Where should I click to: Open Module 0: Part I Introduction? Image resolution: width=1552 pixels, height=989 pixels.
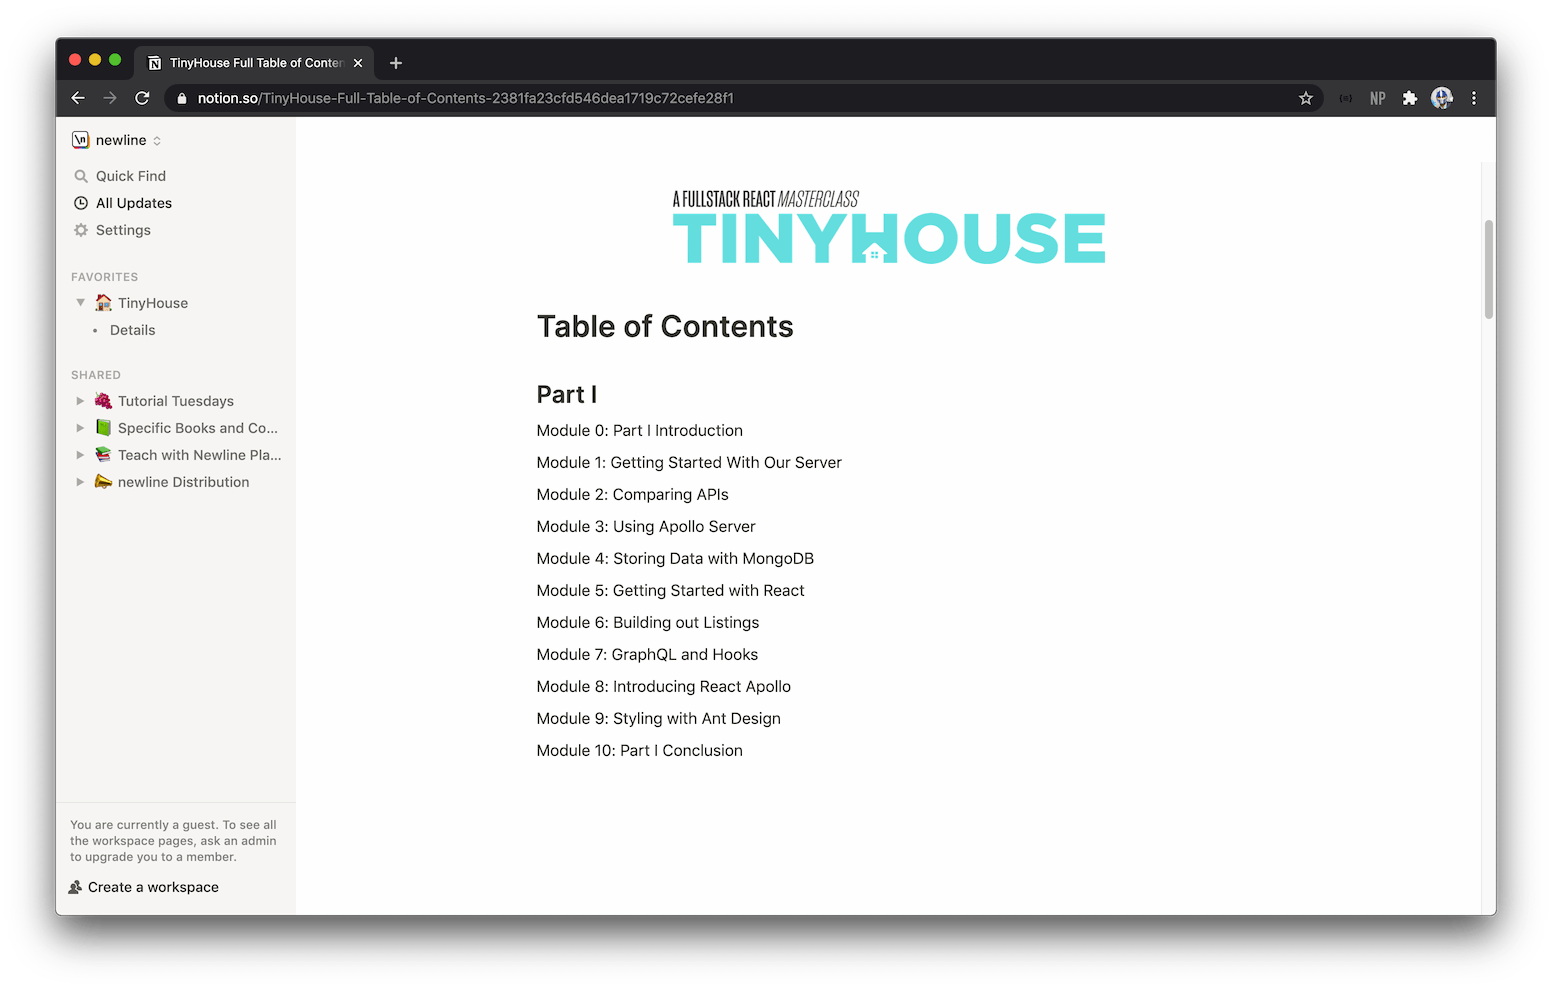639,431
